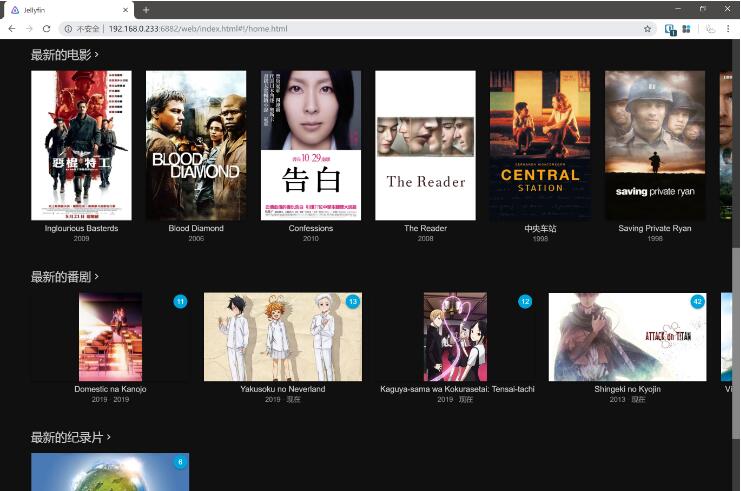Open the Domestic na Kanojo thumbnail

pos(110,337)
